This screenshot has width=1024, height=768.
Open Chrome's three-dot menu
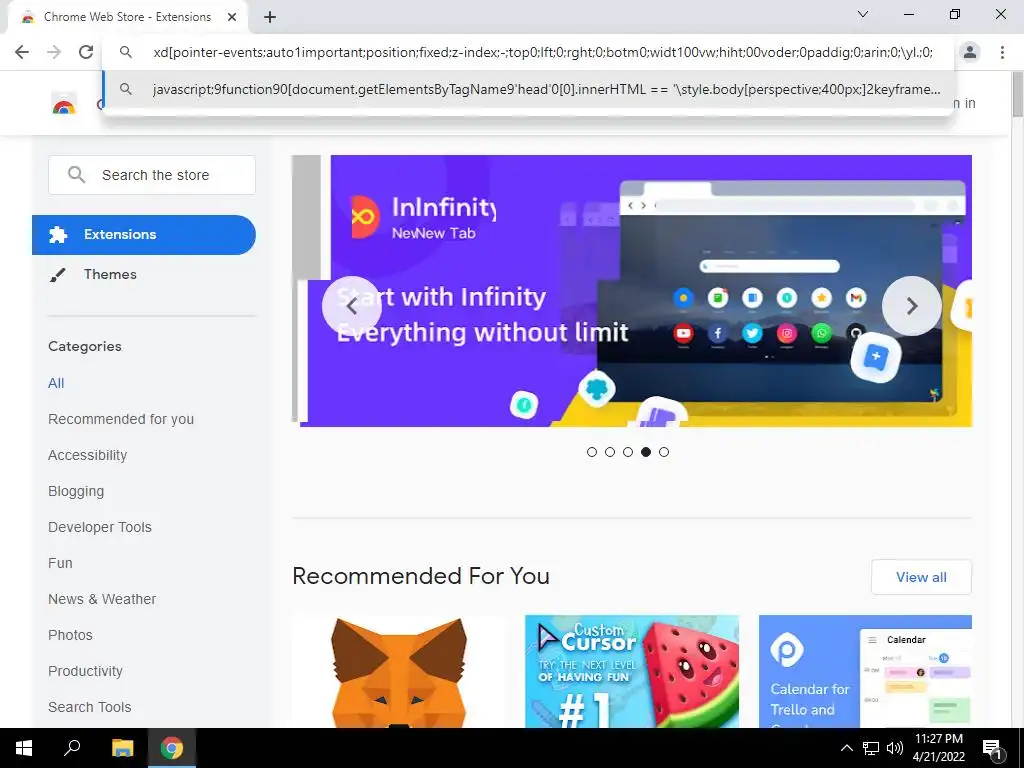coord(1002,52)
